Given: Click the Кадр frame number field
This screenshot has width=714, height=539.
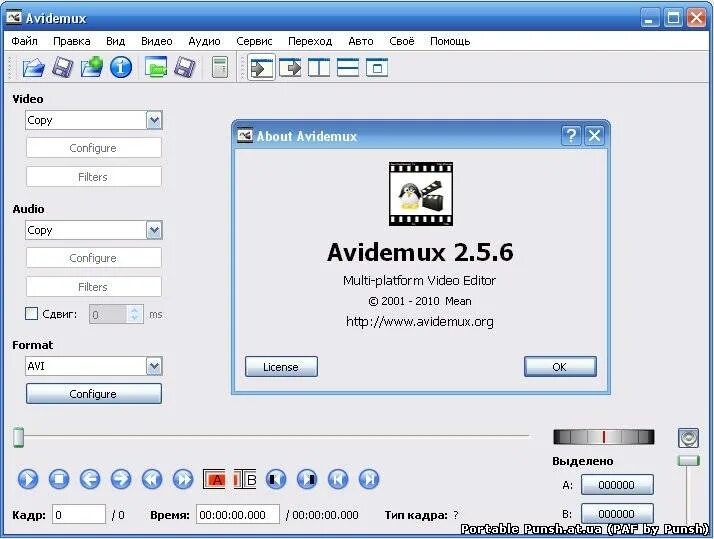Looking at the screenshot, I should (79, 514).
